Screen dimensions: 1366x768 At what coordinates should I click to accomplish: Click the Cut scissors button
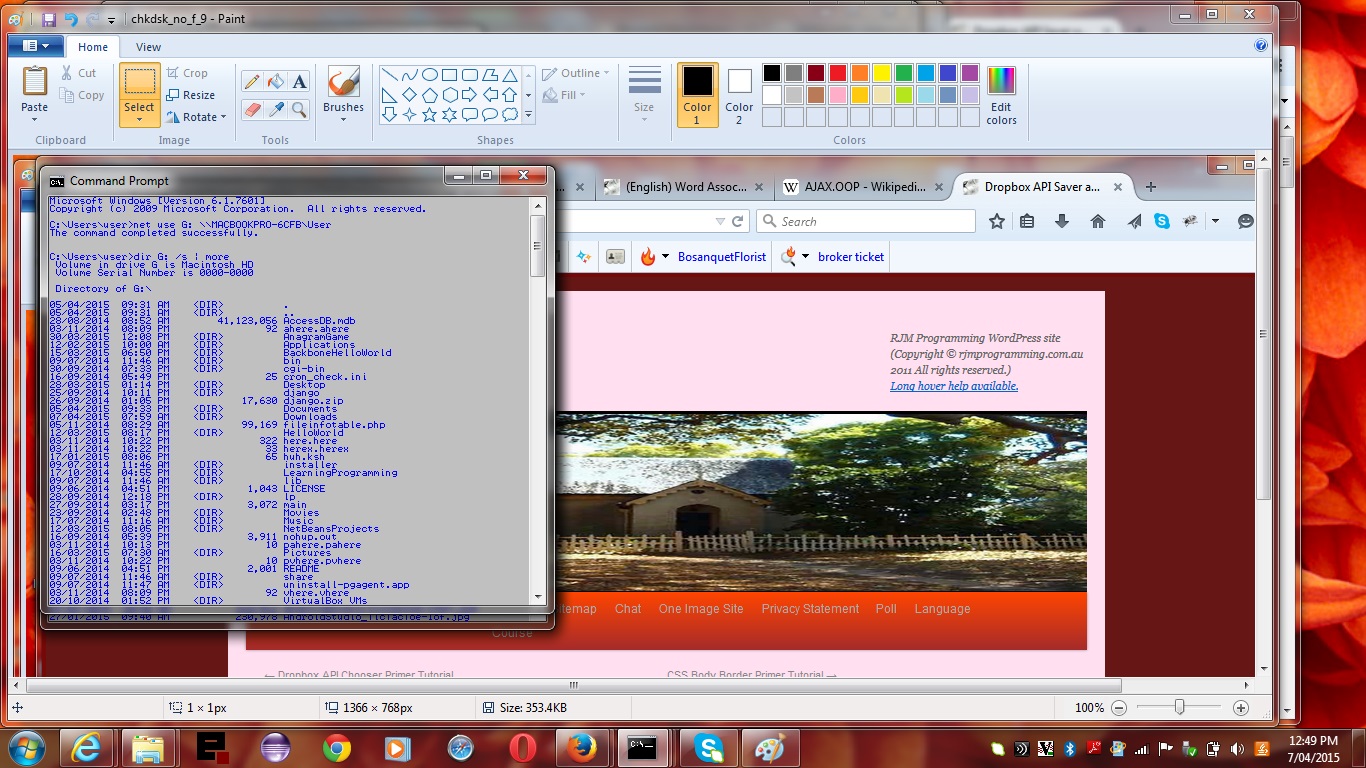click(x=79, y=73)
